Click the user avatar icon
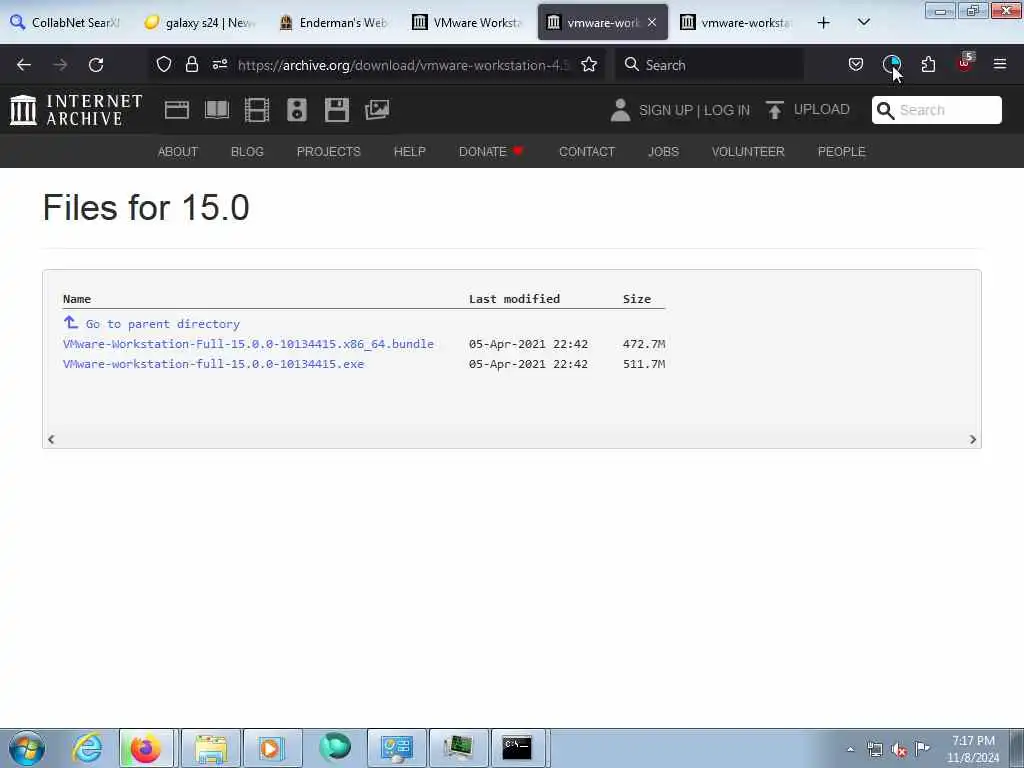This screenshot has width=1024, height=768. [x=620, y=110]
